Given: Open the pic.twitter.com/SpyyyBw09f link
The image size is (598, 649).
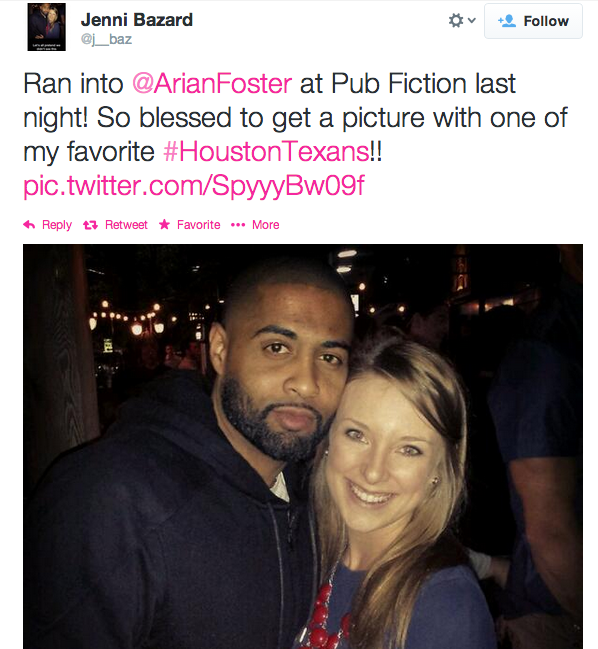Looking at the screenshot, I should pyautogui.click(x=194, y=186).
